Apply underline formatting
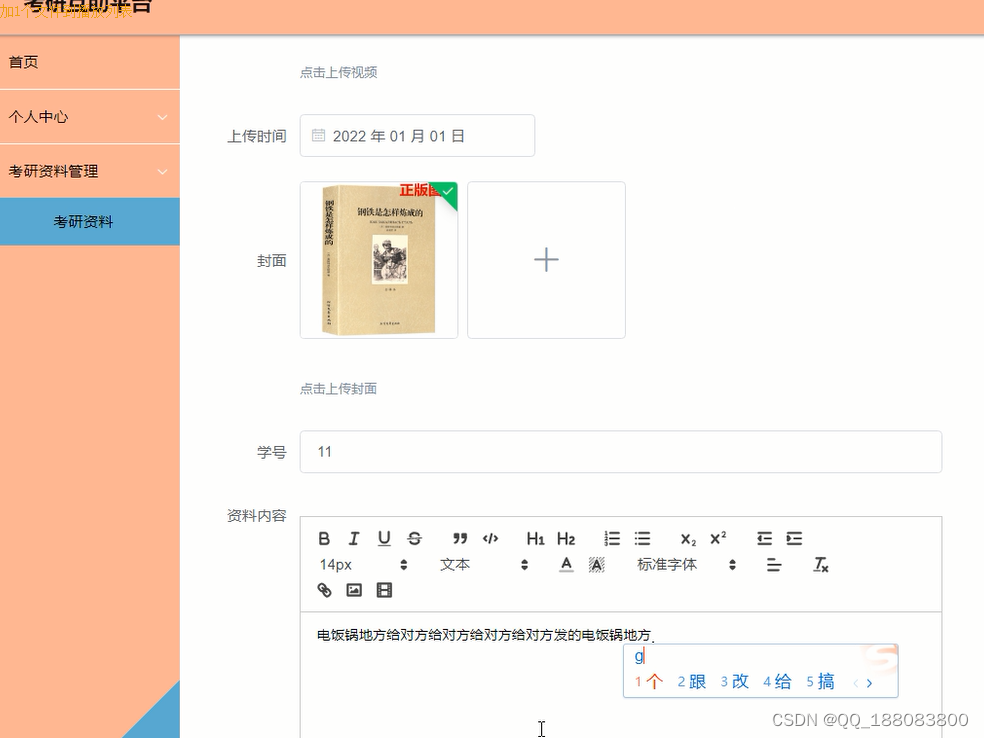Screen dimensions: 984x738 coord(384,538)
